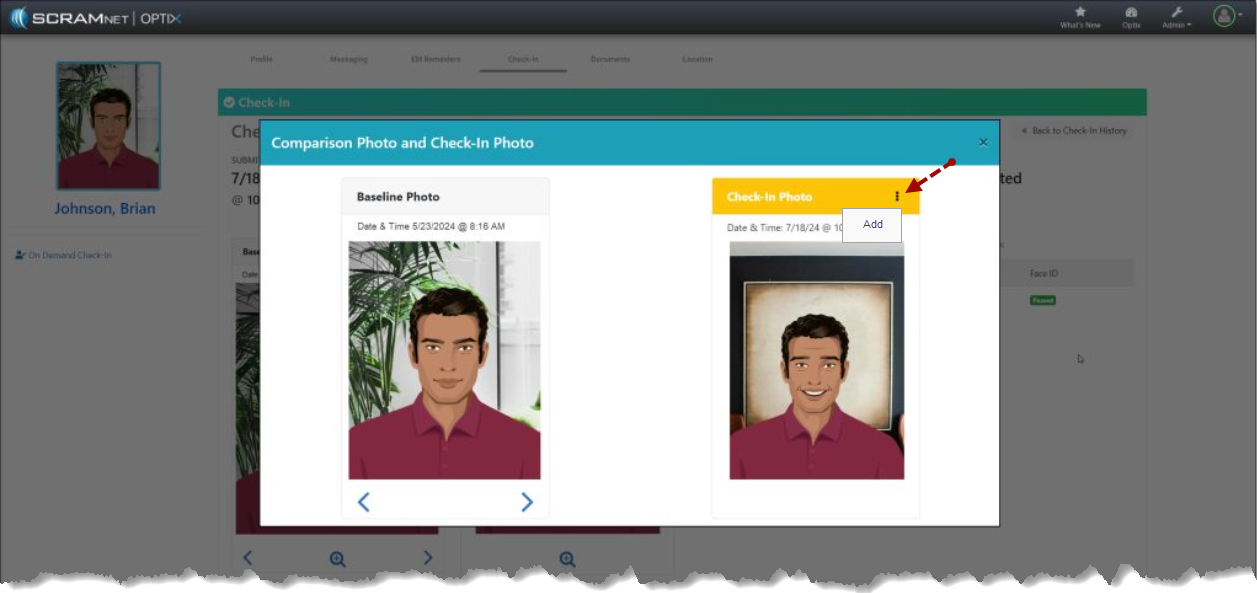Image resolution: width=1257 pixels, height=593 pixels.
Task: Open the Check-In Photo three-dot menu
Action: pyautogui.click(x=896, y=197)
